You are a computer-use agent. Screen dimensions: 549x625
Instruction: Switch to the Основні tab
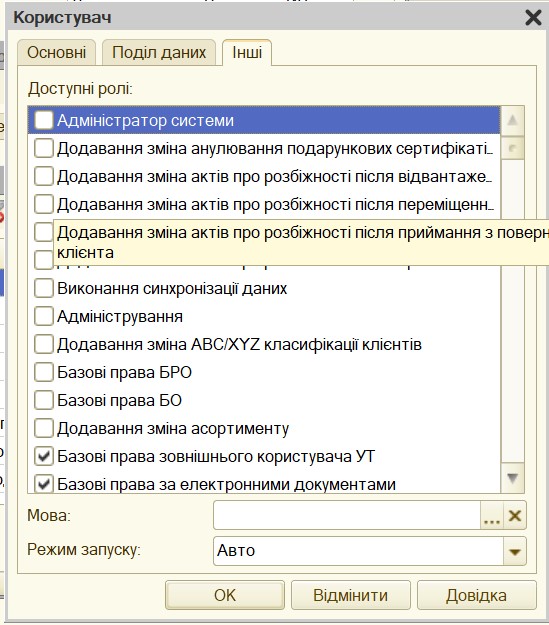point(57,52)
